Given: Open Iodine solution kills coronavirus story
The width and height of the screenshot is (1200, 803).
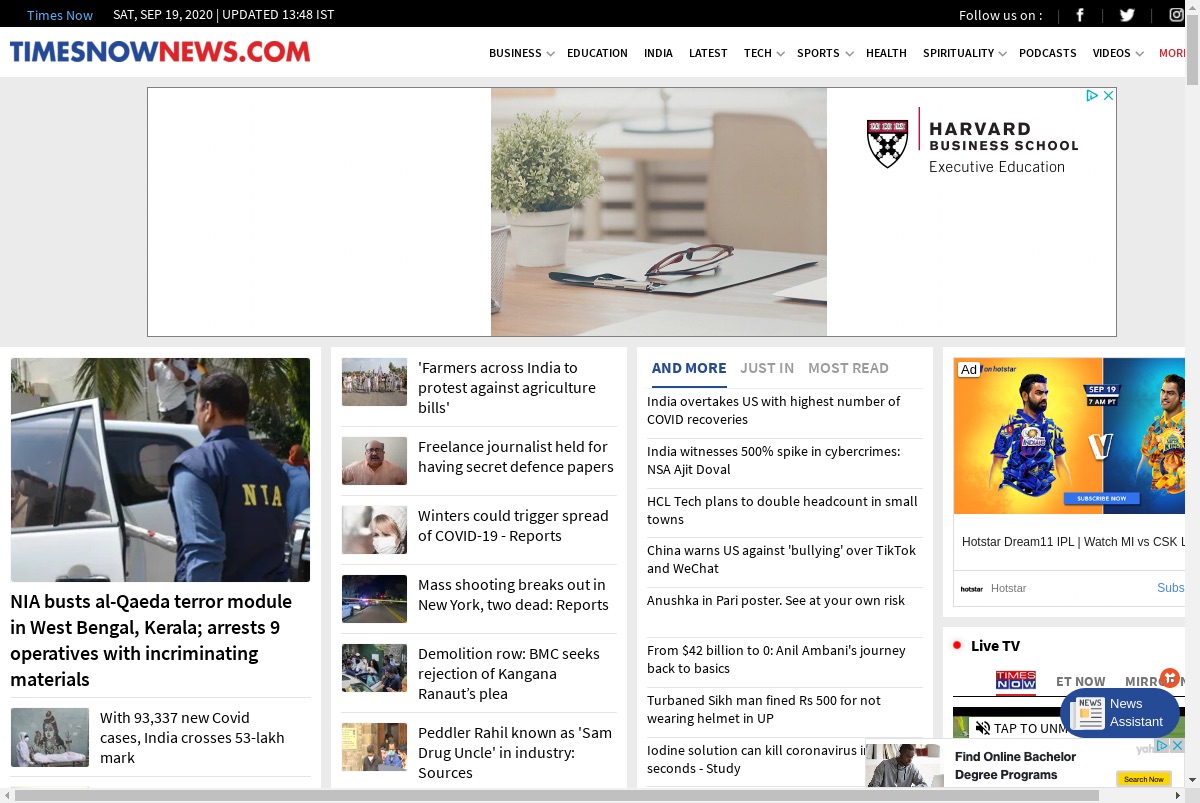Looking at the screenshot, I should tap(755, 759).
